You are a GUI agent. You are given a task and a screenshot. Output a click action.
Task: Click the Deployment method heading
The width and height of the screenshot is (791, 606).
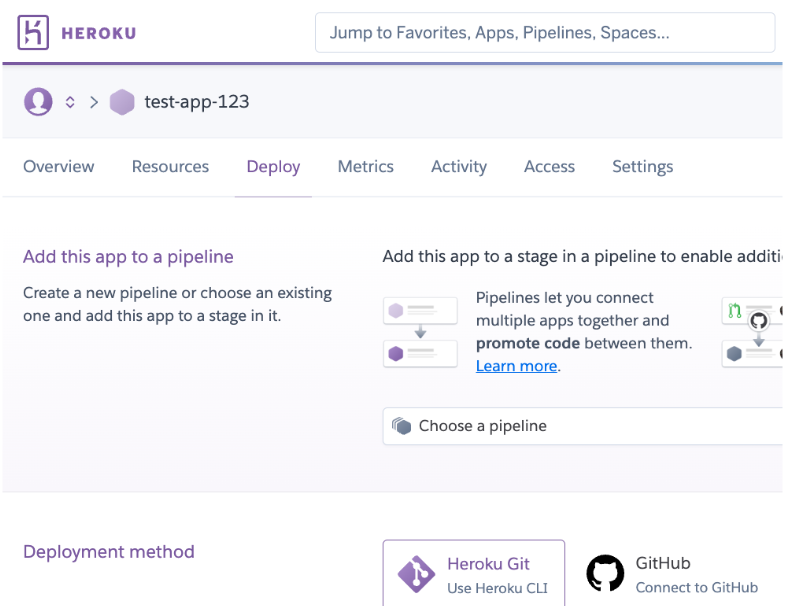click(108, 552)
